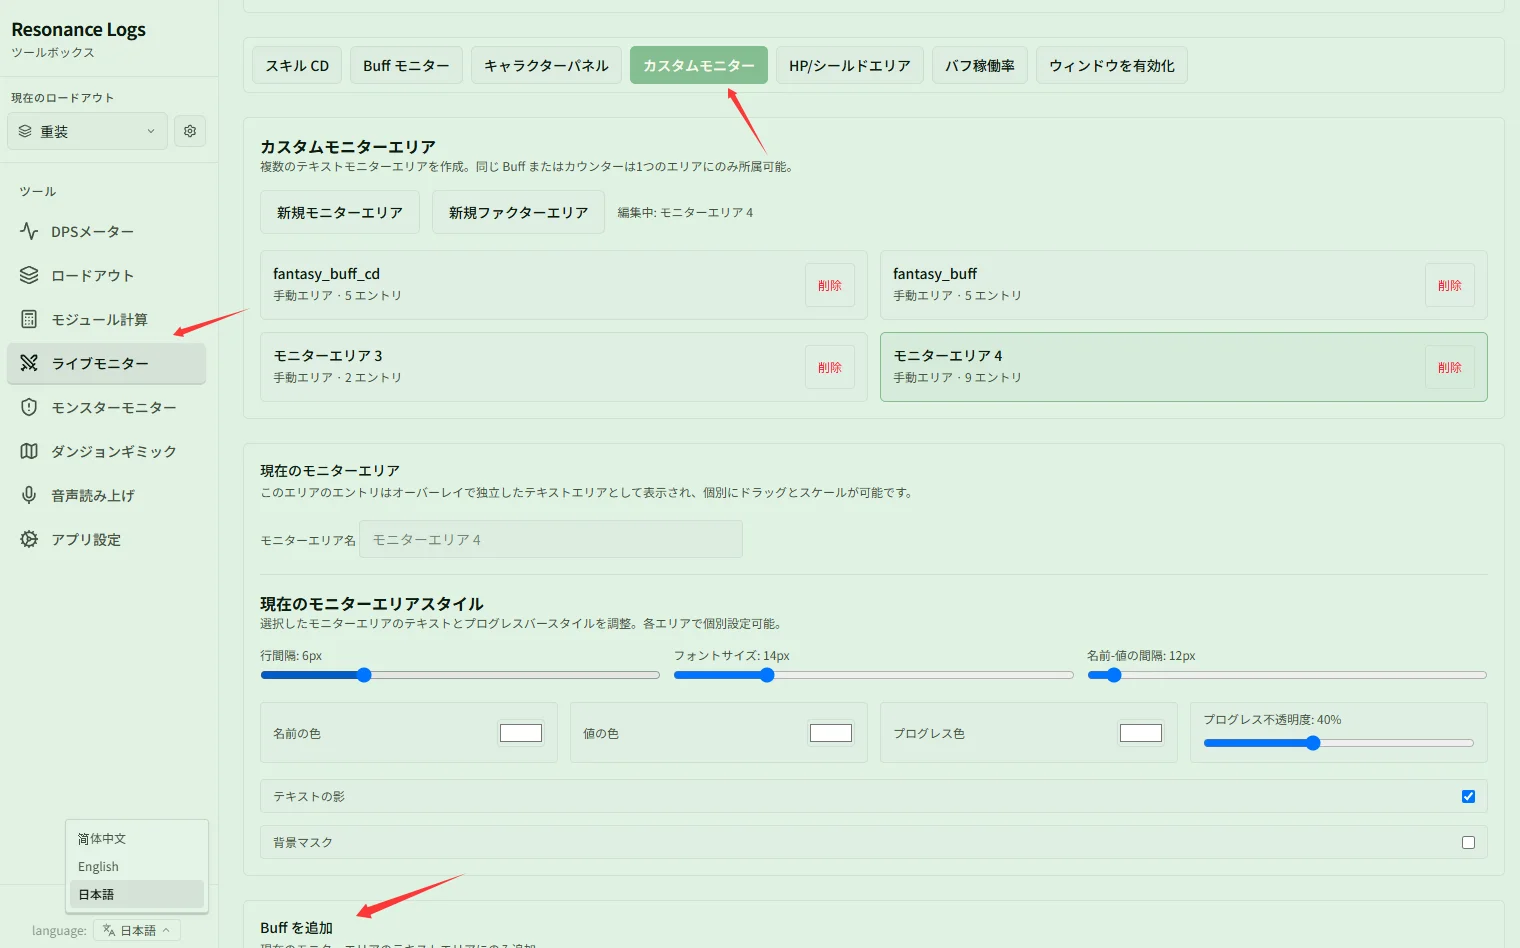Click the translate icon in language selector
1520x948 pixels.
click(109, 930)
